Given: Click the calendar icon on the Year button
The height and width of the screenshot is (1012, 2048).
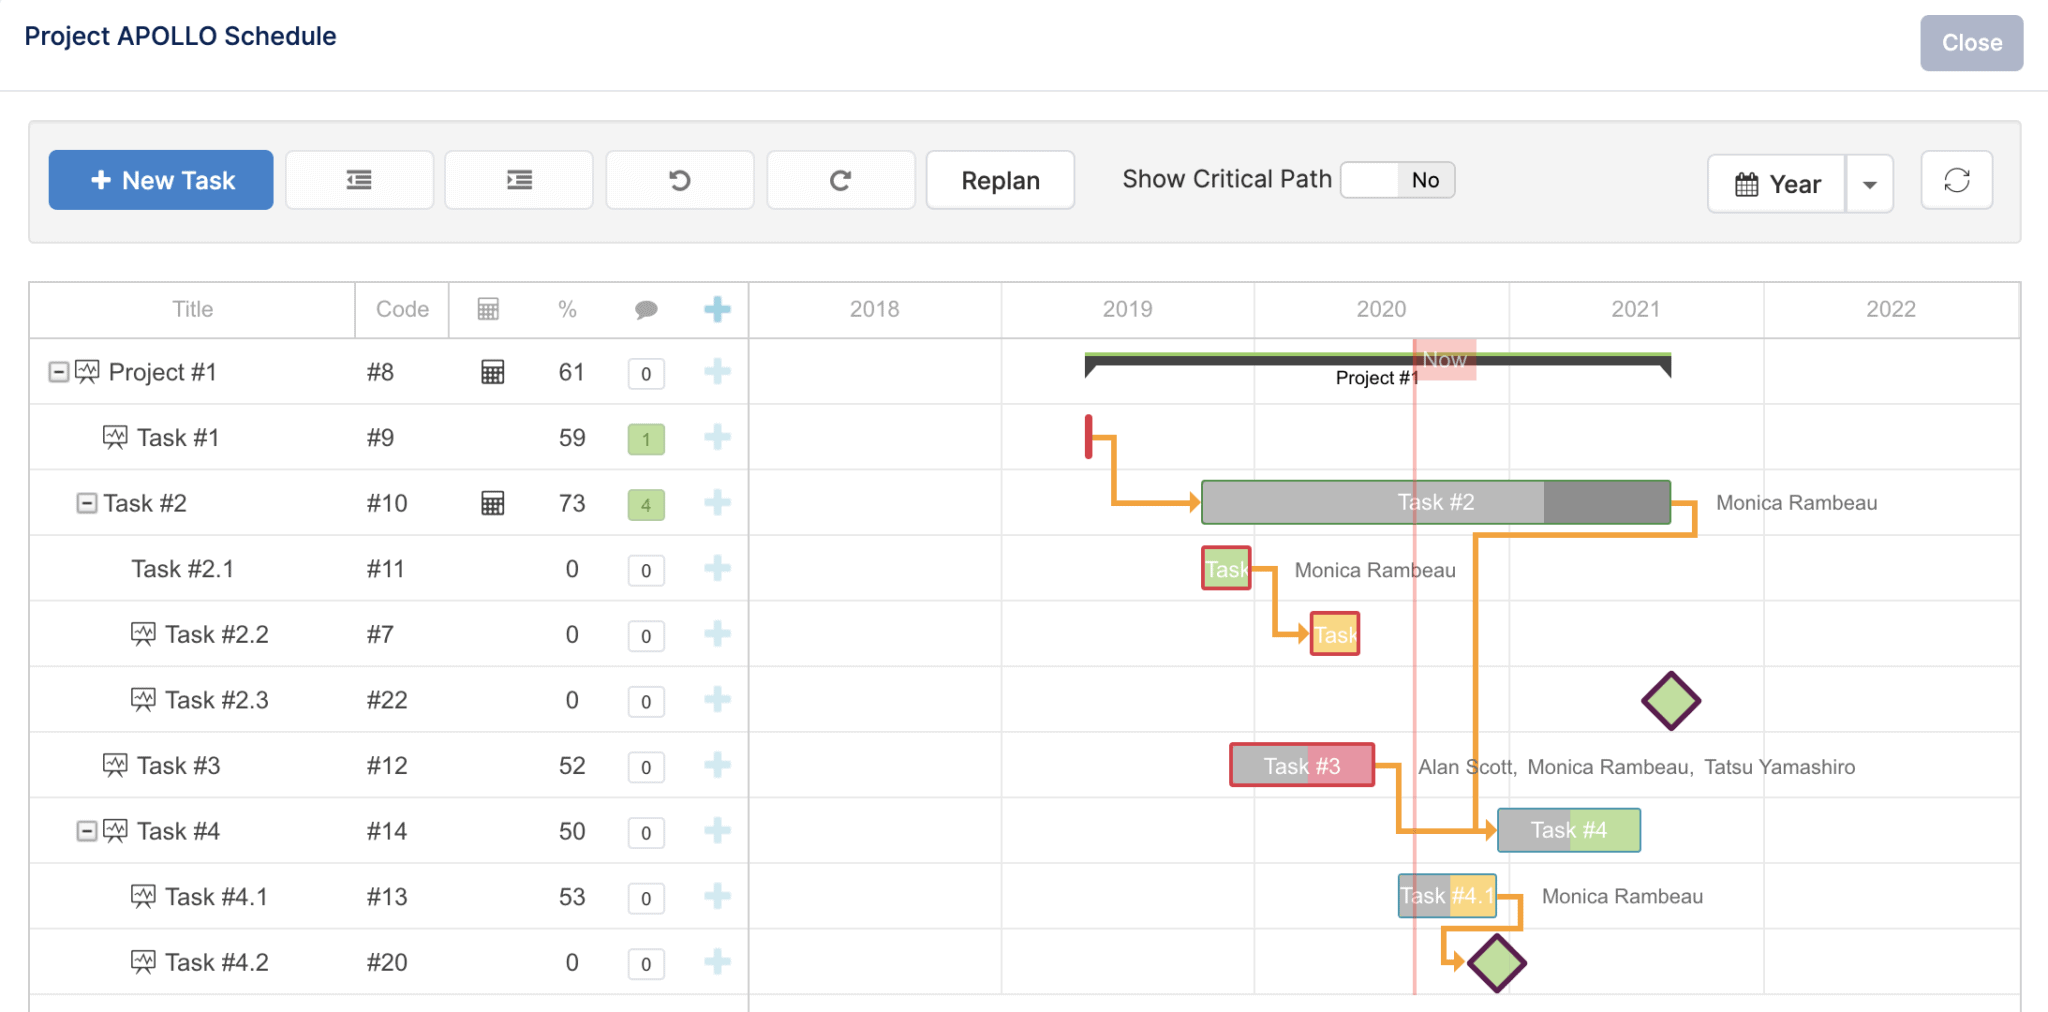Looking at the screenshot, I should (x=1746, y=183).
